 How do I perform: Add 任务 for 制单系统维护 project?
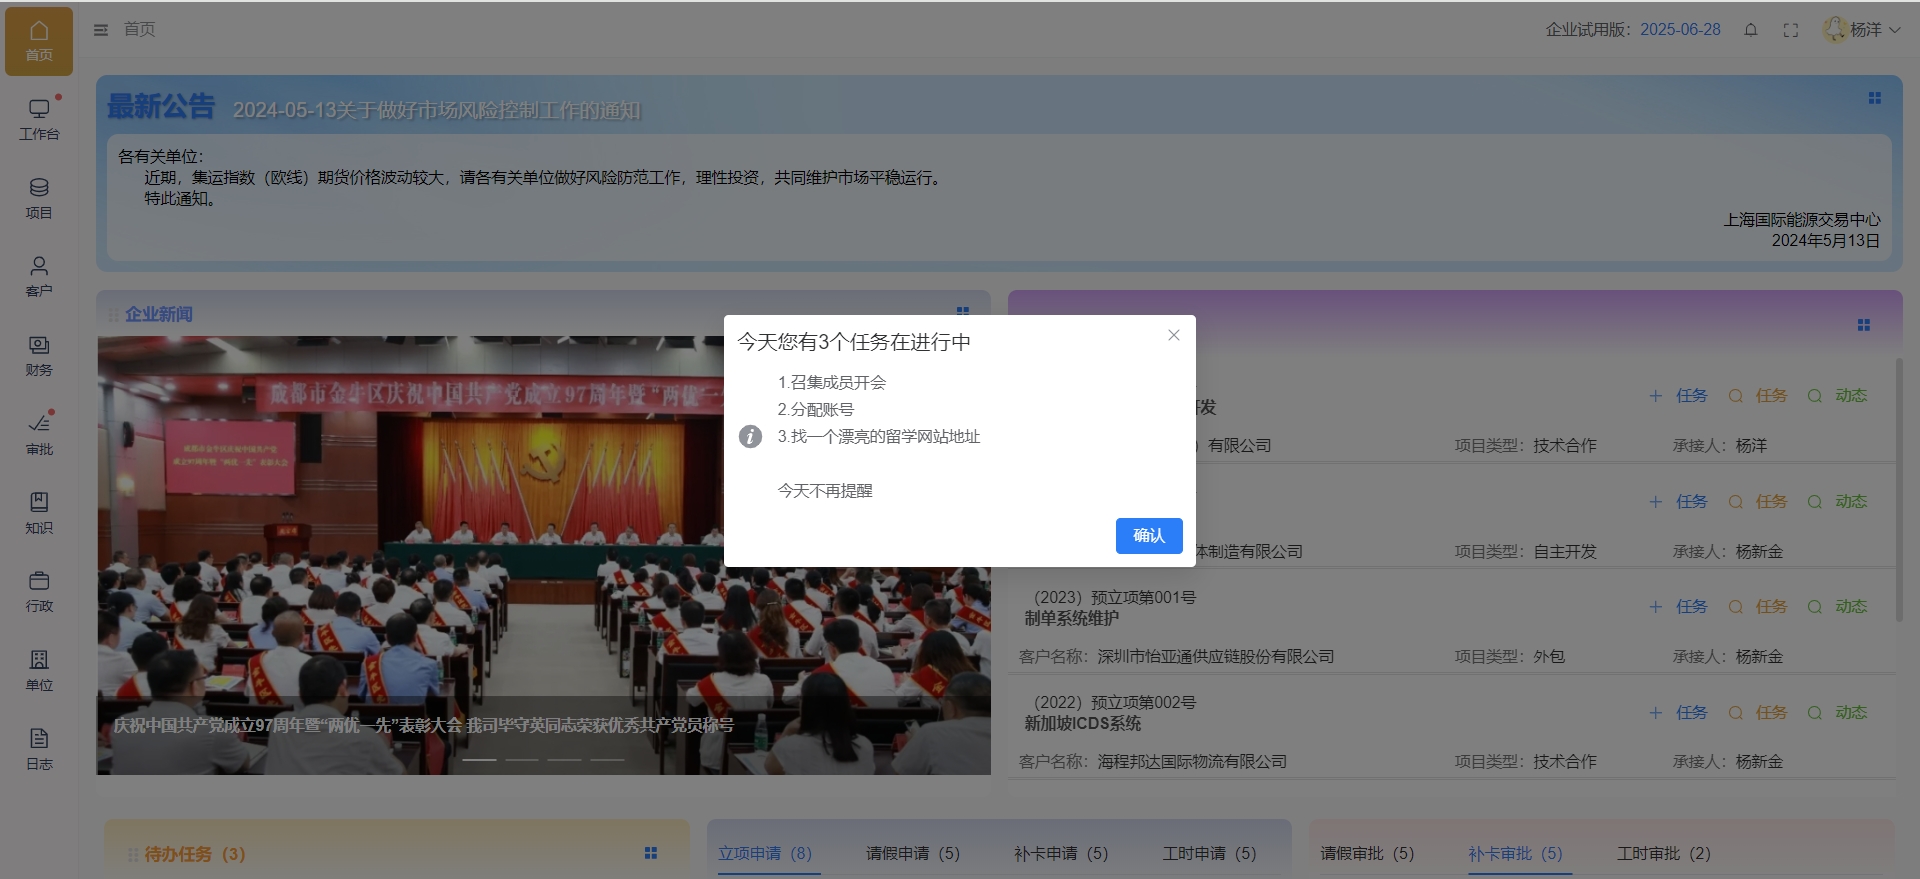coord(1679,607)
